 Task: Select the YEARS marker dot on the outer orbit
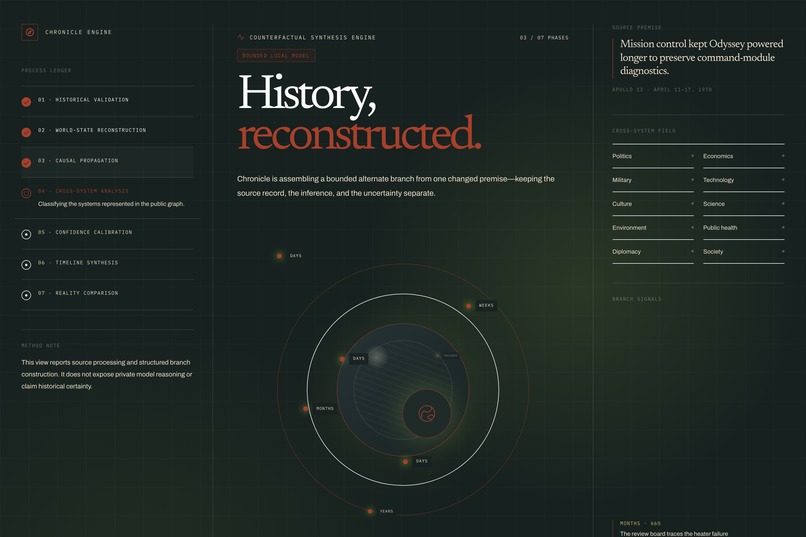[x=370, y=511]
